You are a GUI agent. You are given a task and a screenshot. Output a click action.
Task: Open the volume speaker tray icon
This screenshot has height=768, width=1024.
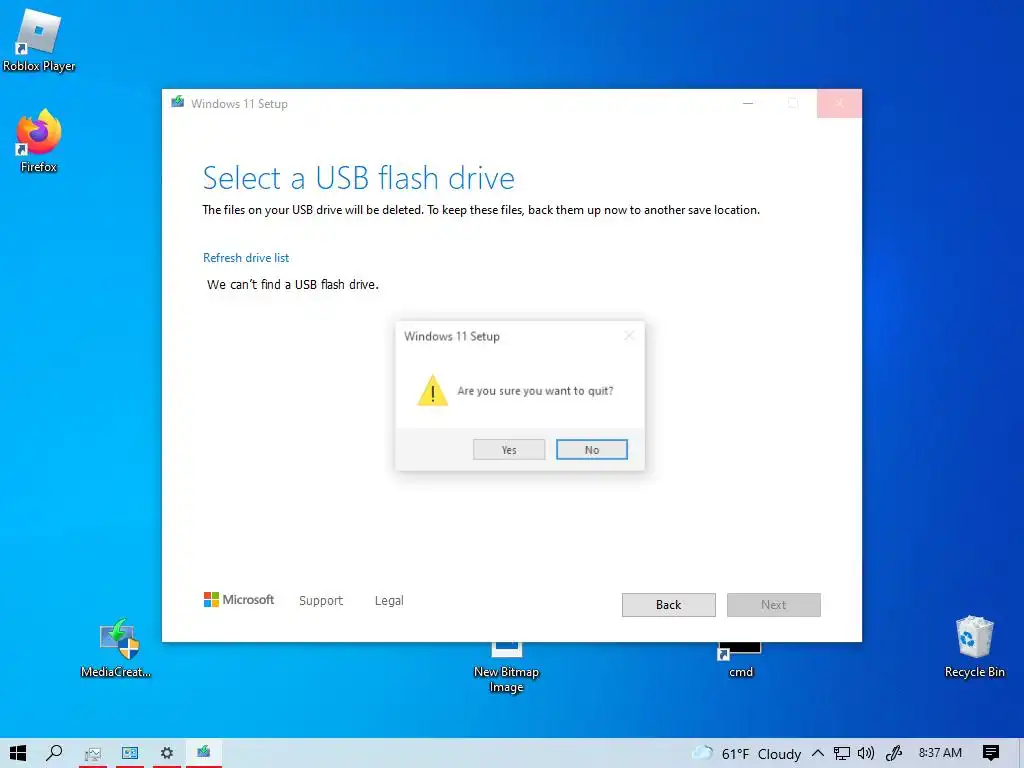coord(866,753)
